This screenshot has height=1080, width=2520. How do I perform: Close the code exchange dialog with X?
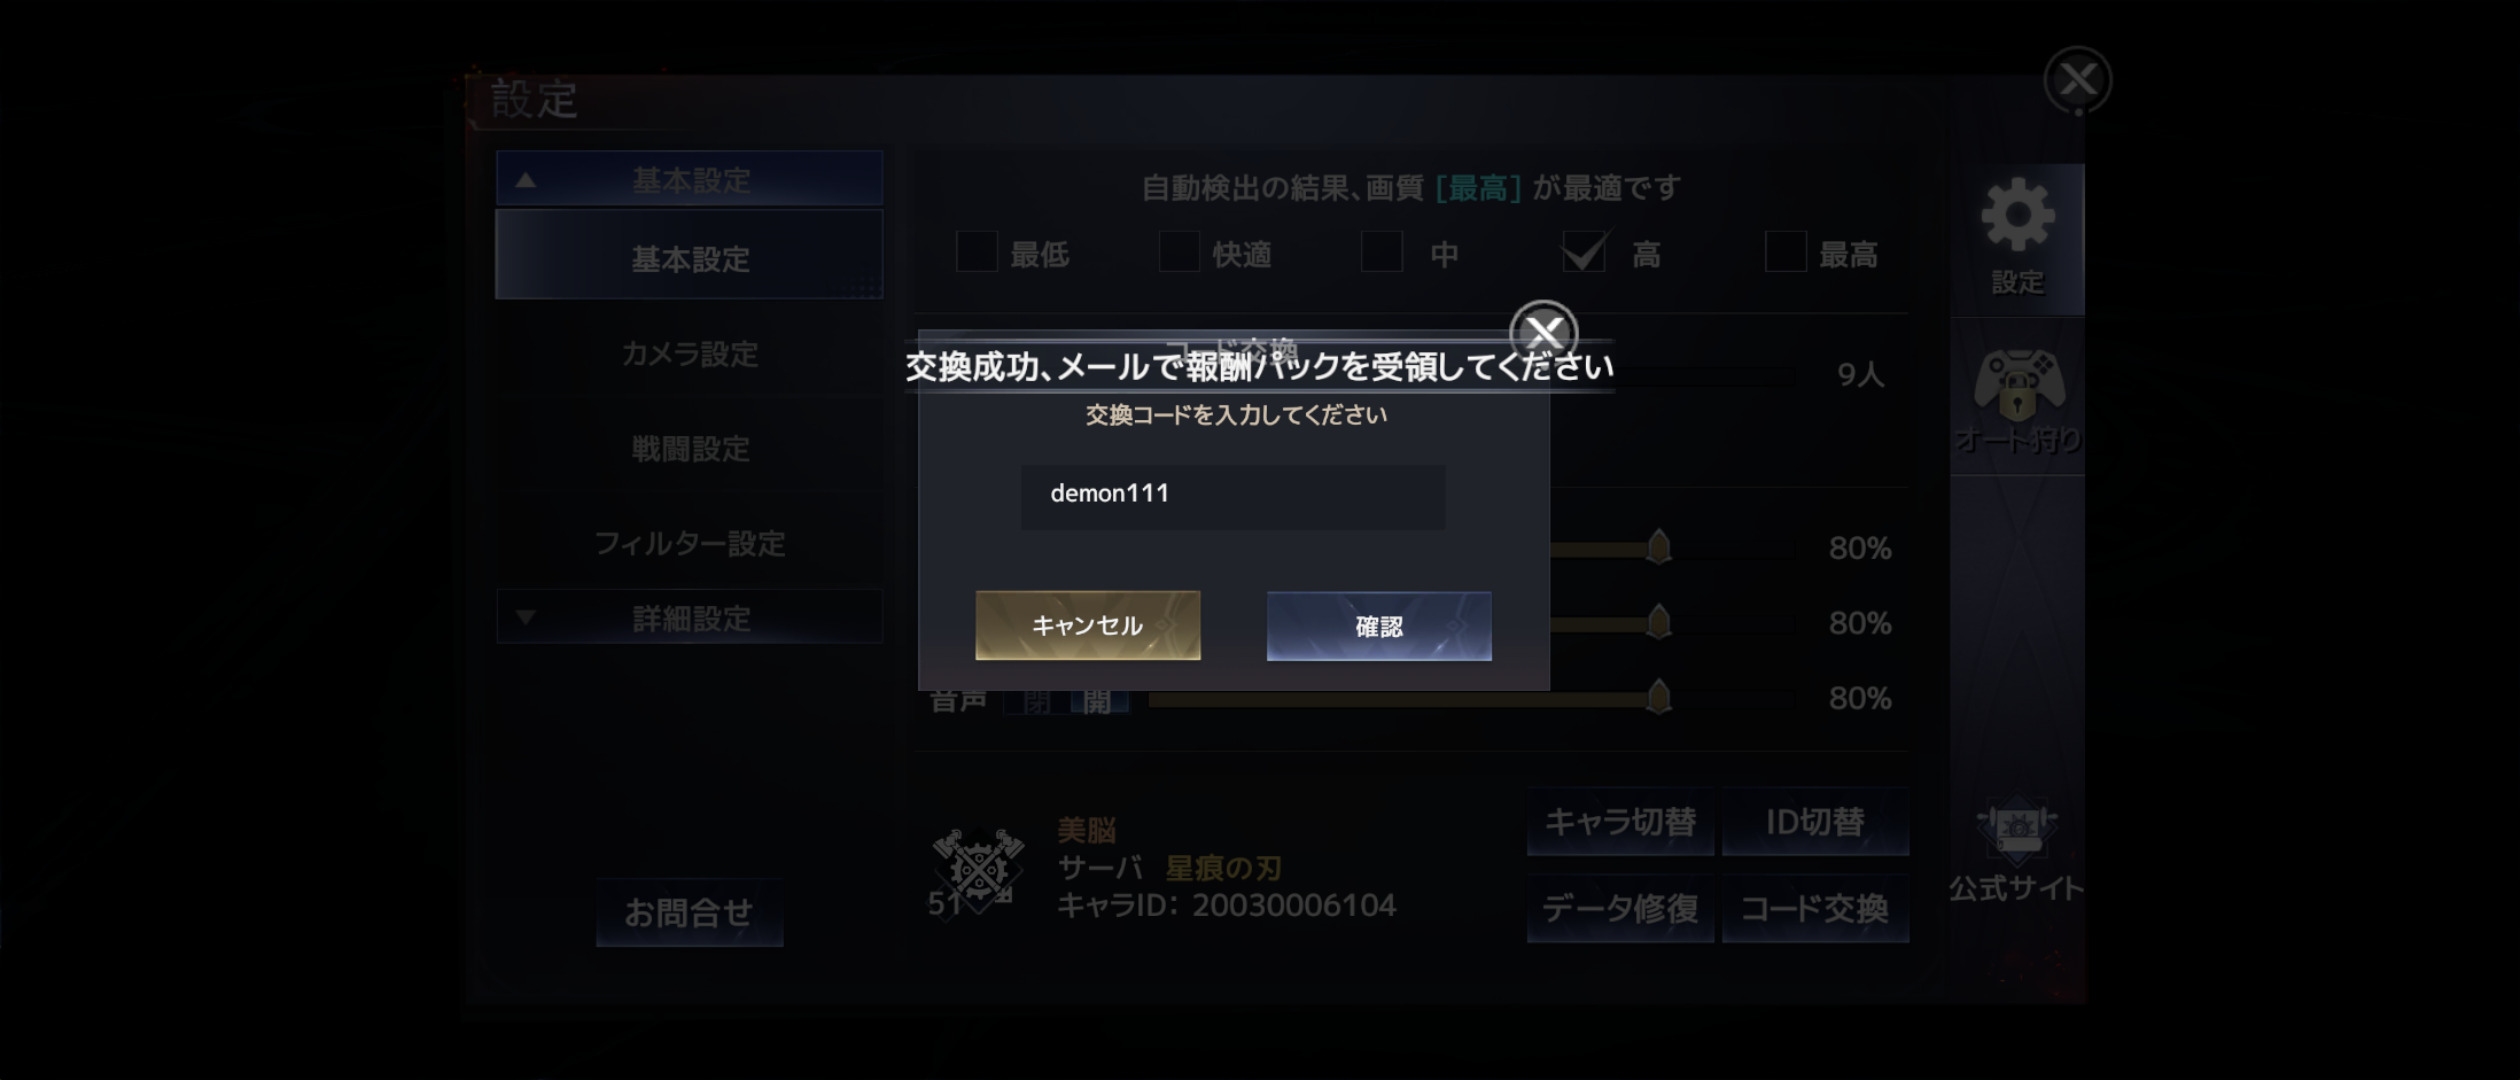coord(1543,332)
